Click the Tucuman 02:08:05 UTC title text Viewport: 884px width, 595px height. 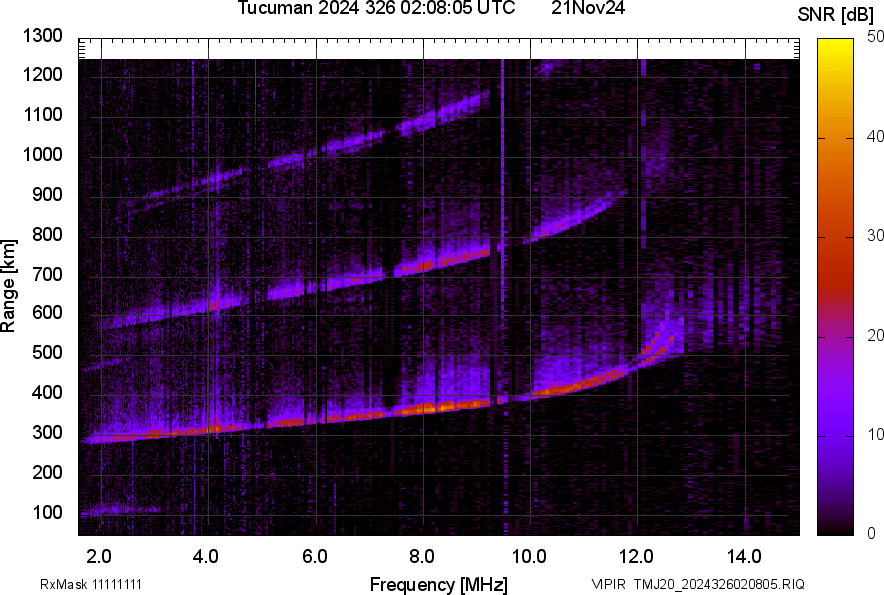tap(376, 9)
